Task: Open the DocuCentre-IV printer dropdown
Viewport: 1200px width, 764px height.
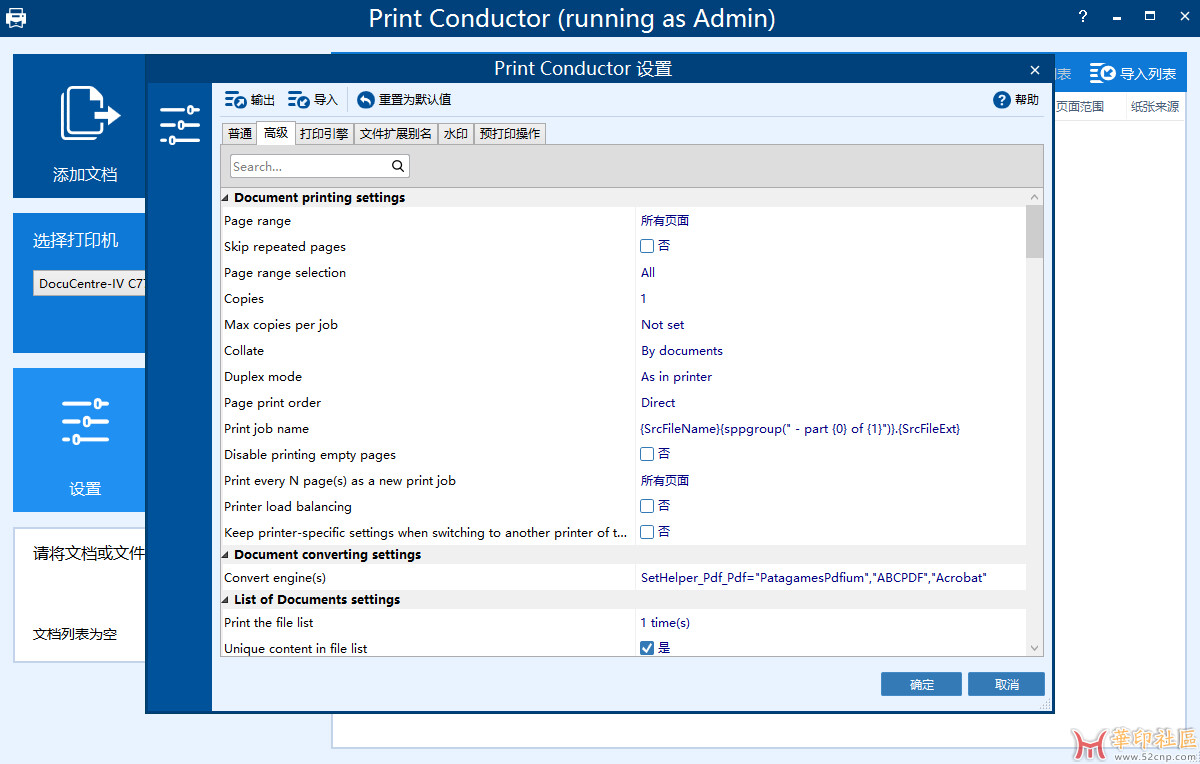Action: pyautogui.click(x=89, y=283)
